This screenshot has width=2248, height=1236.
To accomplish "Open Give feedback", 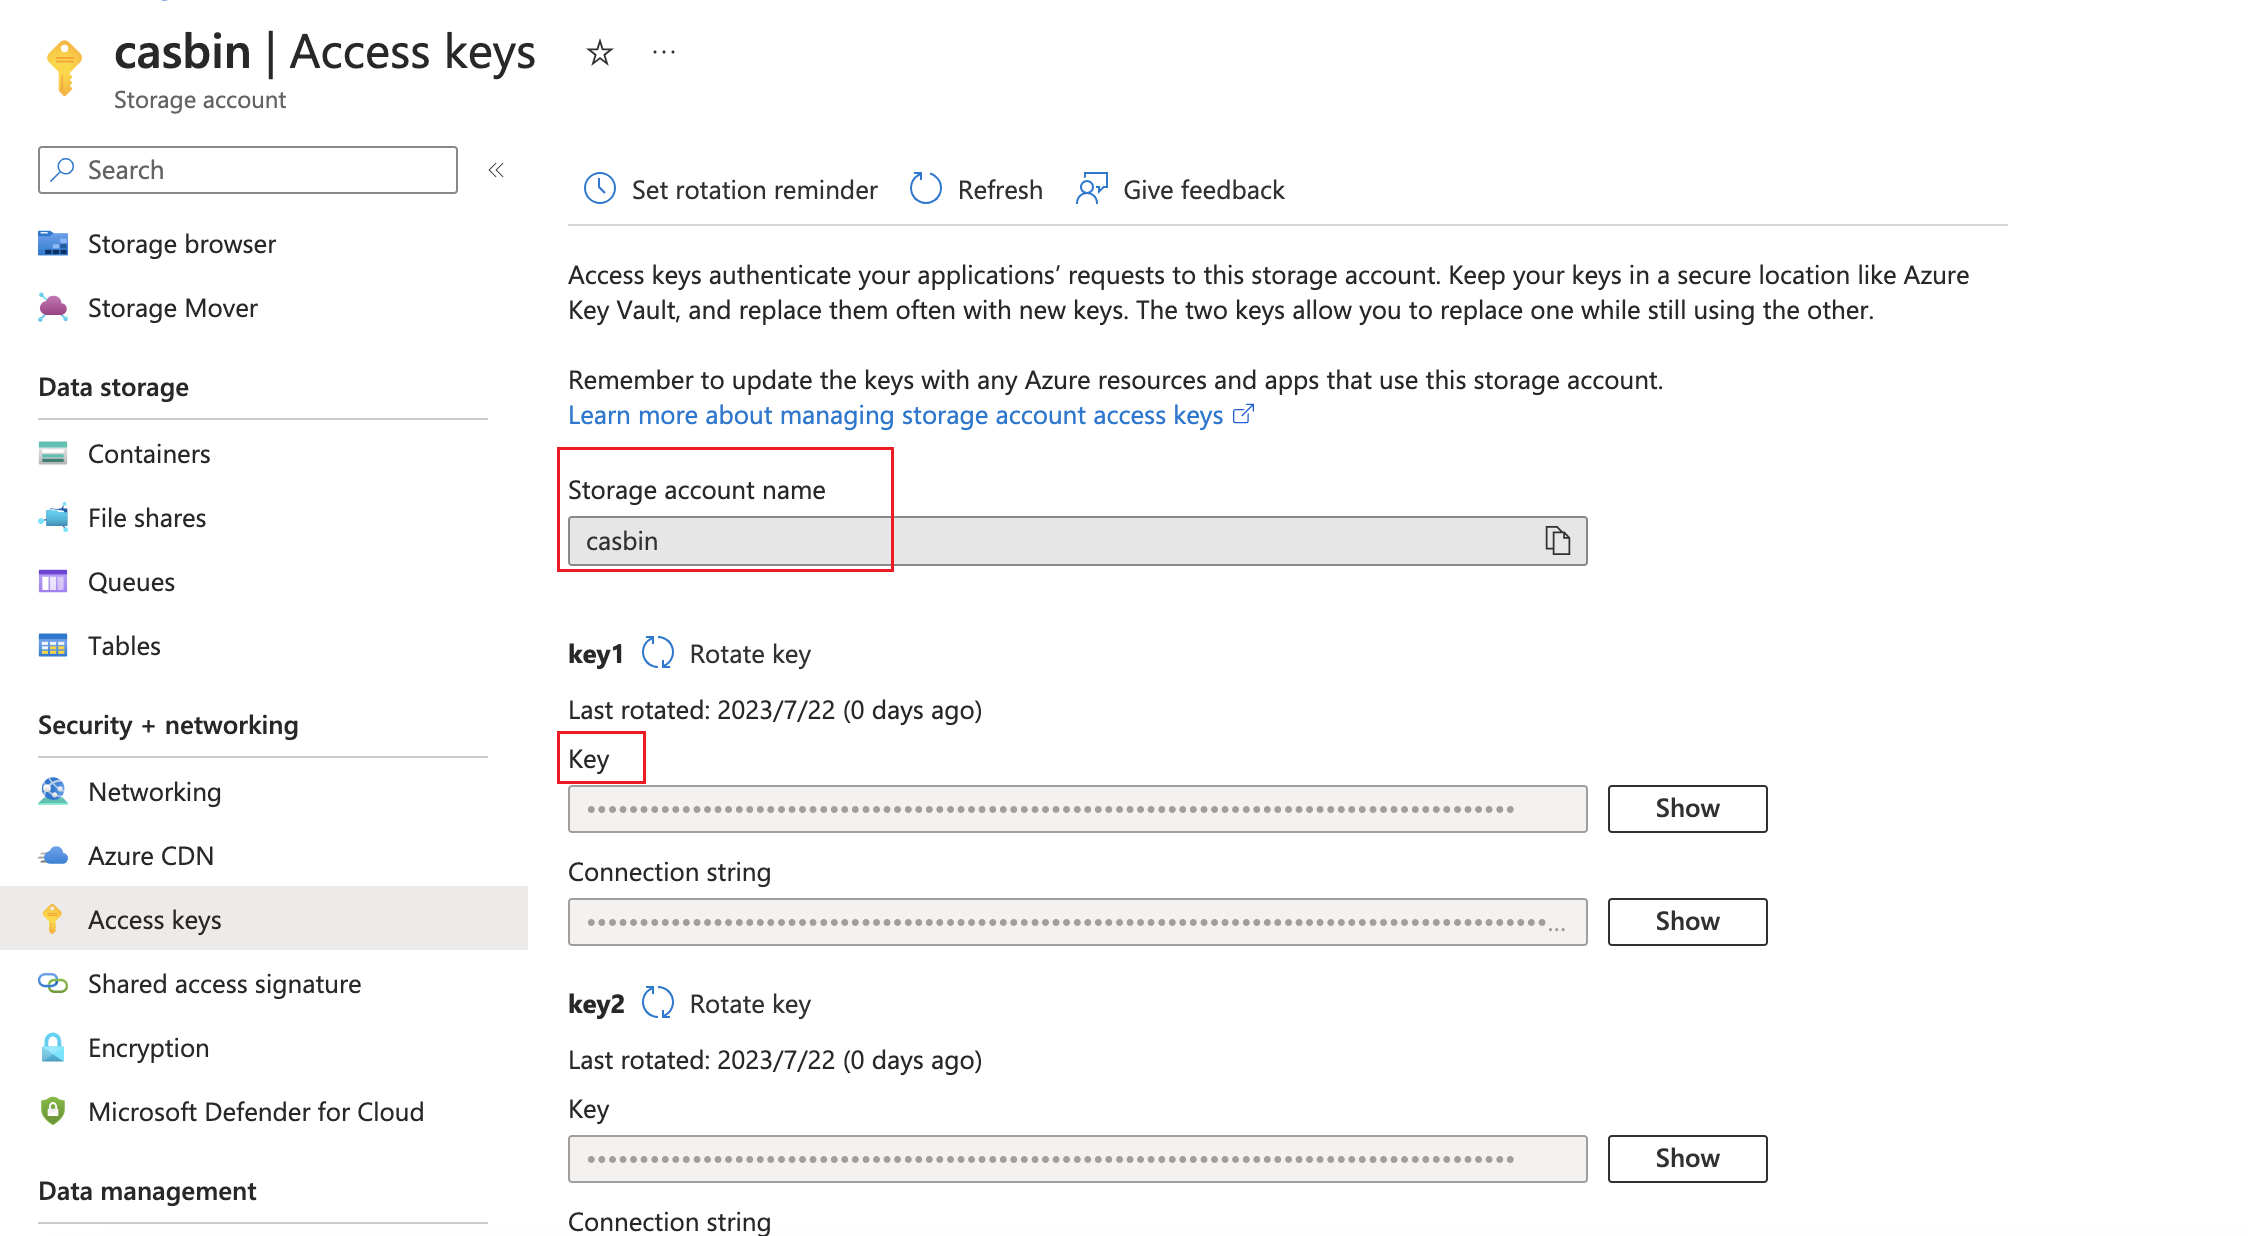I will point(1180,189).
